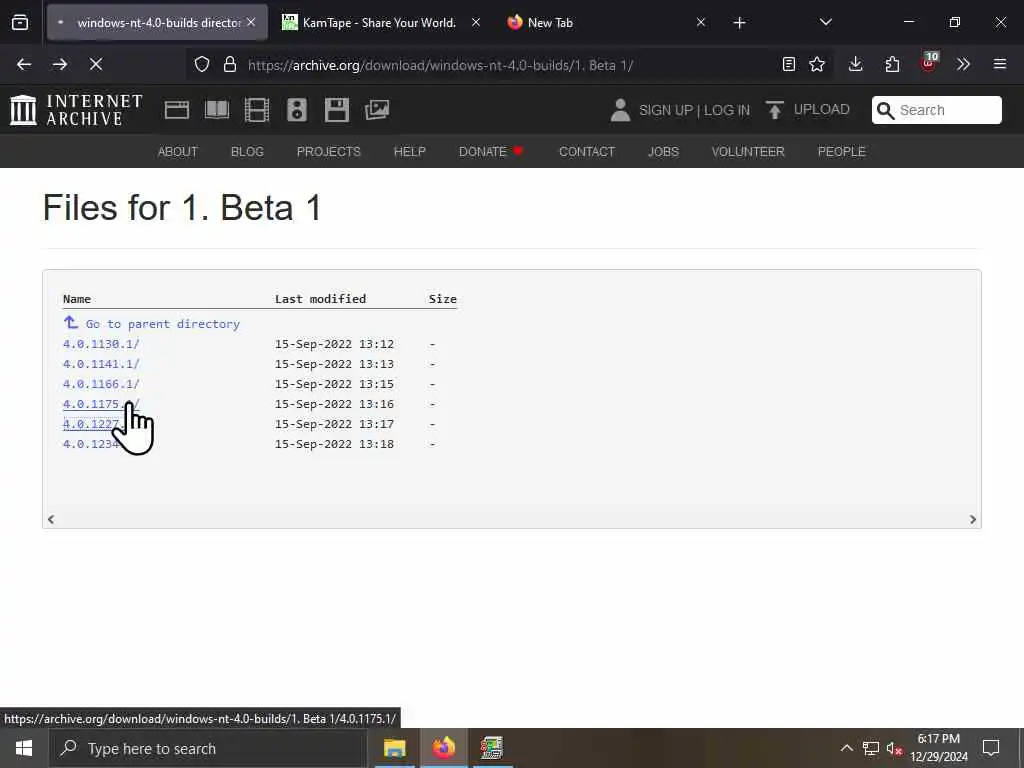Open the HELP menu item

(x=409, y=152)
